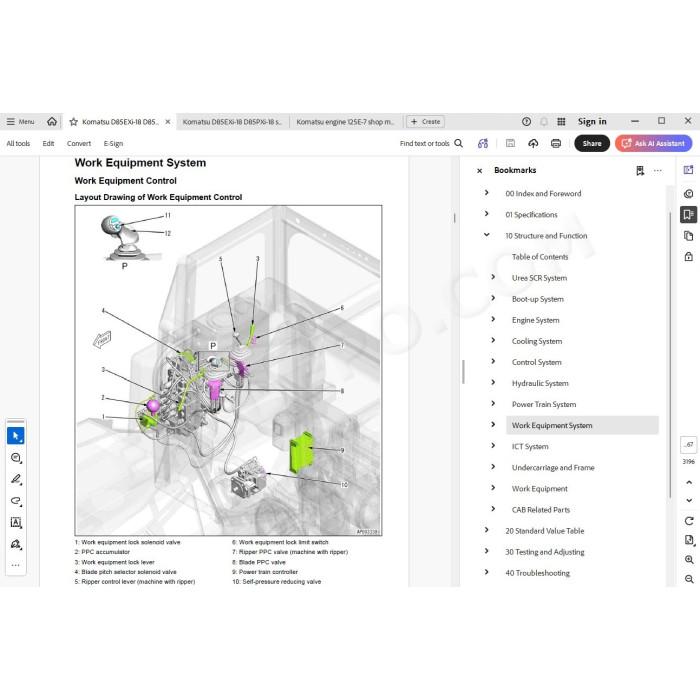Expand the Hydraulic System bookmark
This screenshot has width=700, height=700.
493,383
